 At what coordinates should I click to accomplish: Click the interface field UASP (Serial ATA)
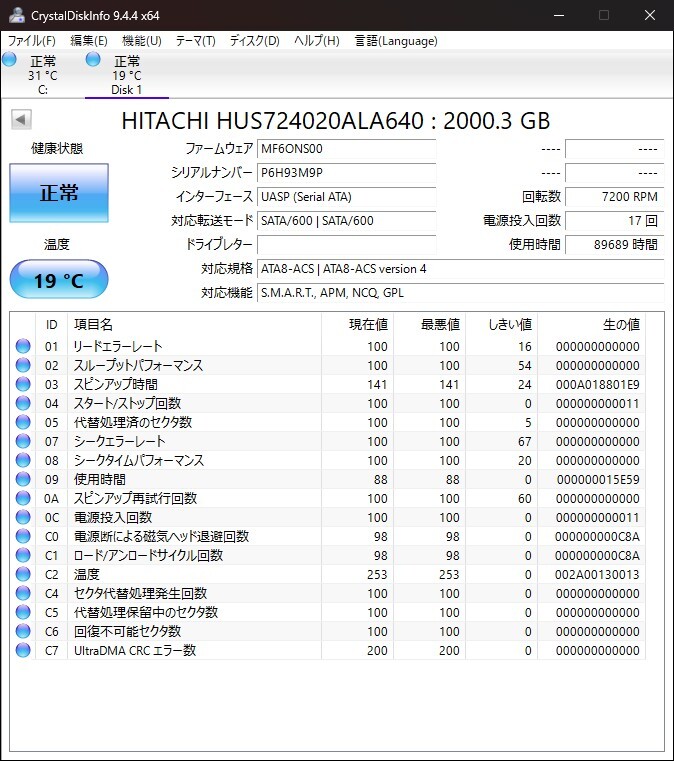coord(346,197)
